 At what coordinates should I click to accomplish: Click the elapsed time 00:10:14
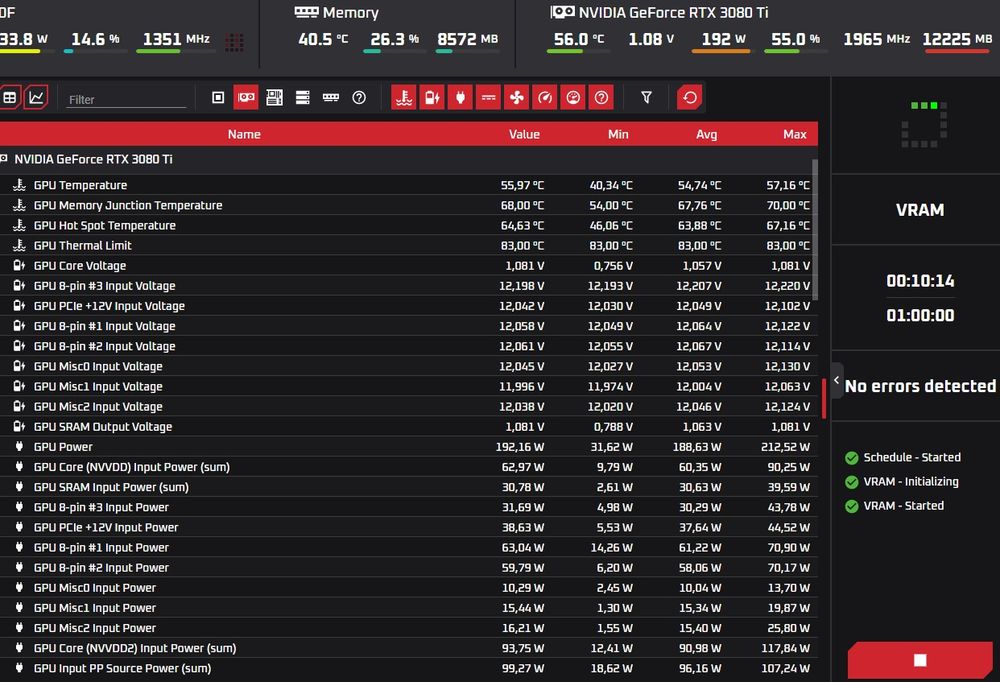coord(920,281)
